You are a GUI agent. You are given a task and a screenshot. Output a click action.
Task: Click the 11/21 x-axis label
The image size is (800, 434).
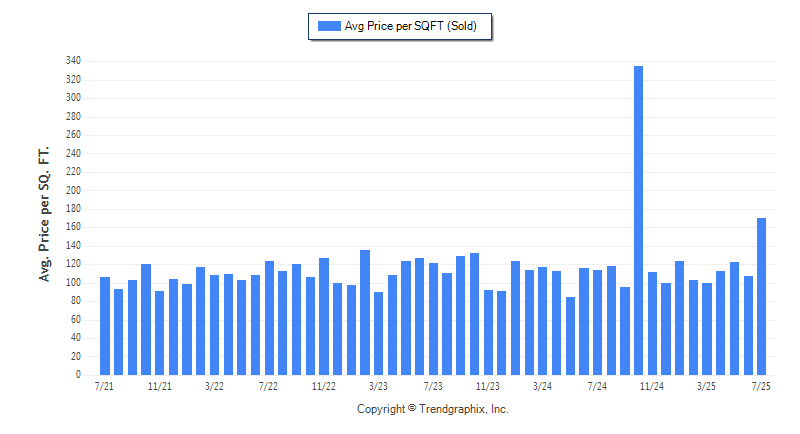(x=160, y=386)
